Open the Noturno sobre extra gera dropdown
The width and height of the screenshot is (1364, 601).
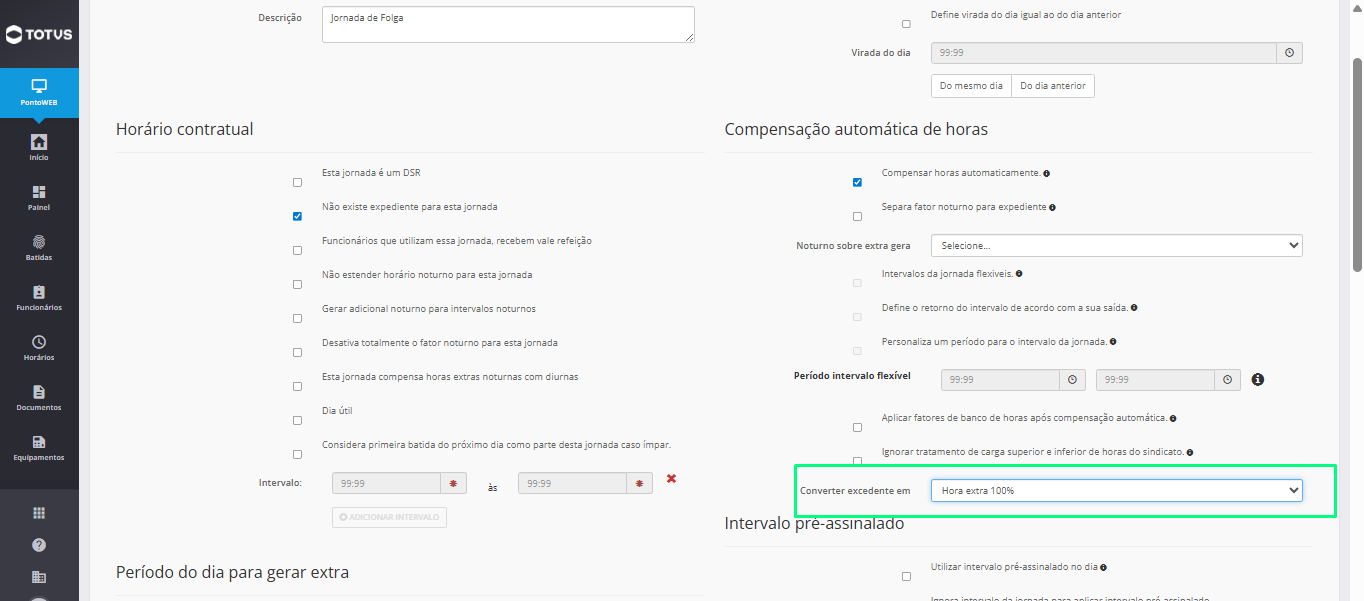[1116, 245]
